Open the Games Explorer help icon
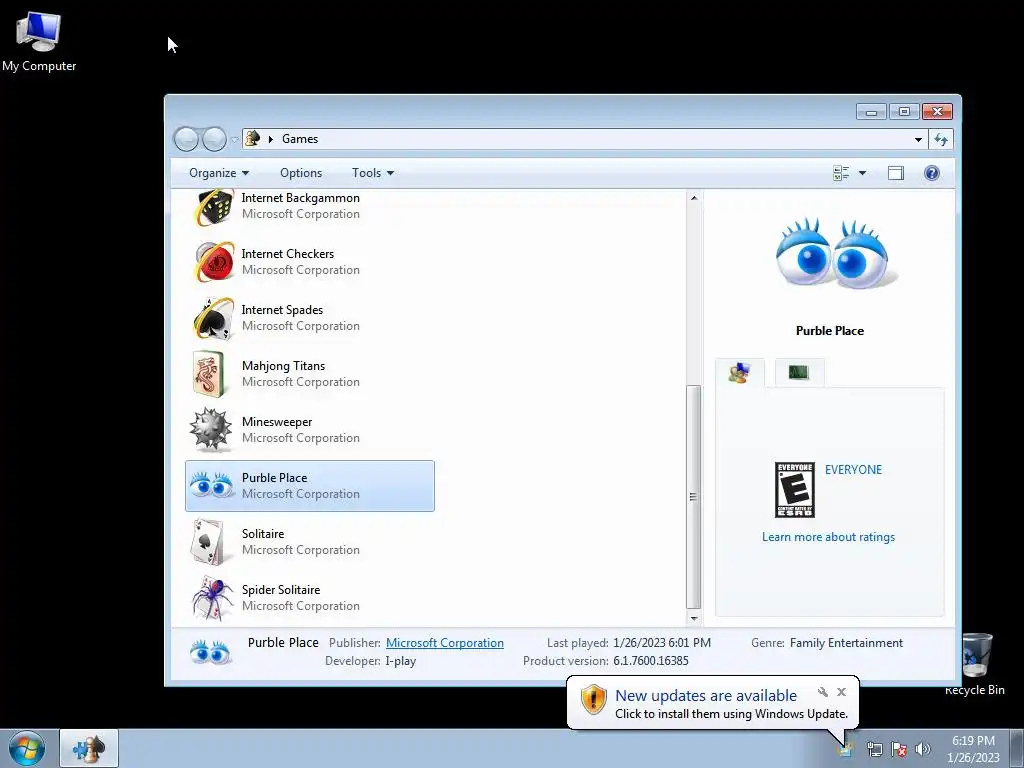 pyautogui.click(x=932, y=172)
